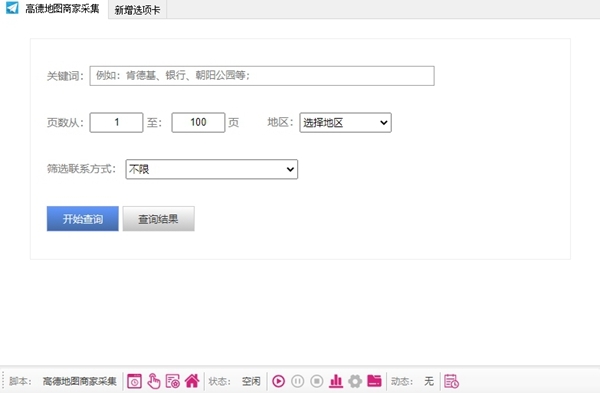
Task: Open the pink folder icon
Action: [374, 381]
